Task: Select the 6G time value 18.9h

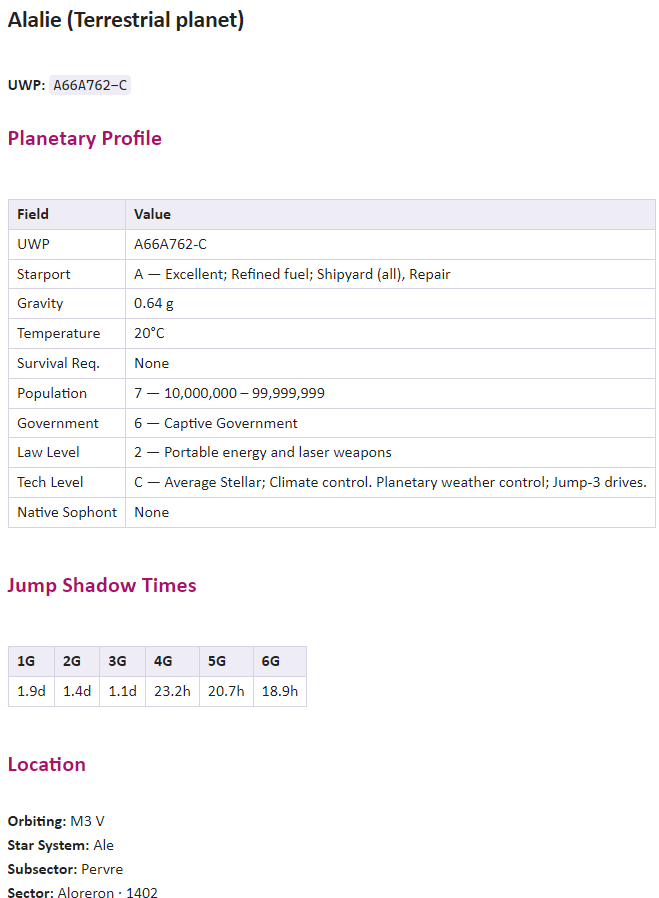Action: click(280, 691)
